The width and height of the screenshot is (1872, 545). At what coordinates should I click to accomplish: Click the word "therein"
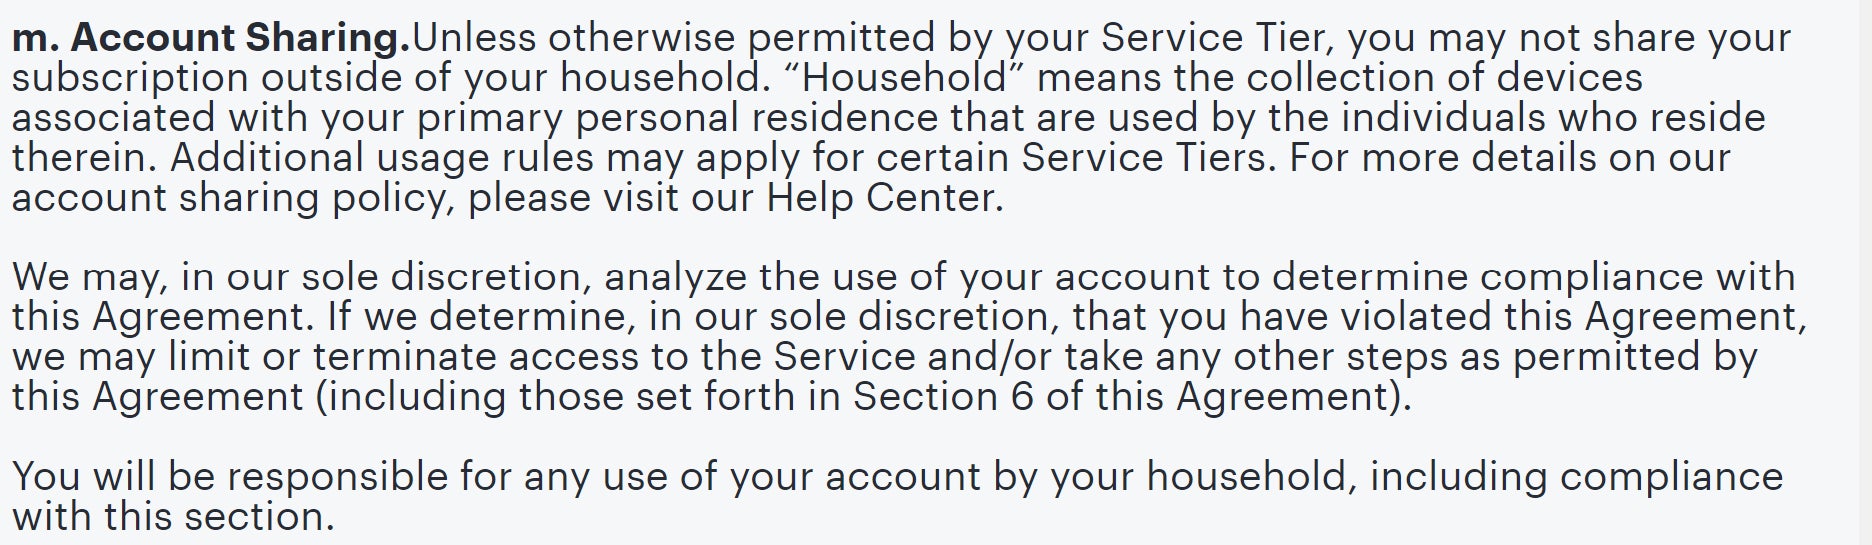coord(84,158)
